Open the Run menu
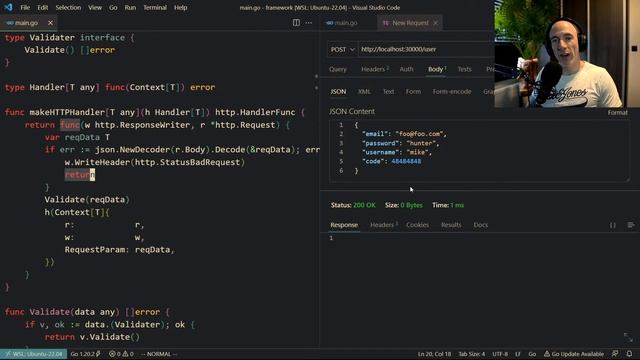The image size is (640, 360). click(x=130, y=7)
